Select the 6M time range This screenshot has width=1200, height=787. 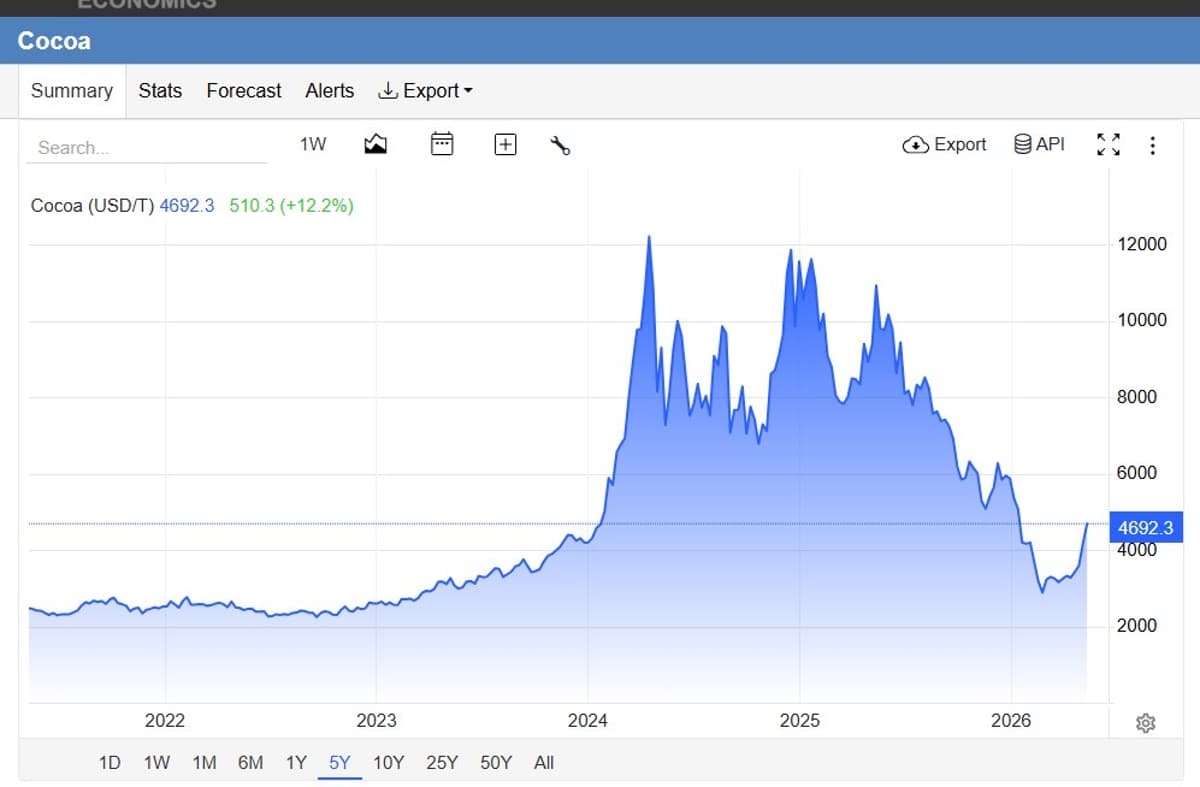point(251,763)
